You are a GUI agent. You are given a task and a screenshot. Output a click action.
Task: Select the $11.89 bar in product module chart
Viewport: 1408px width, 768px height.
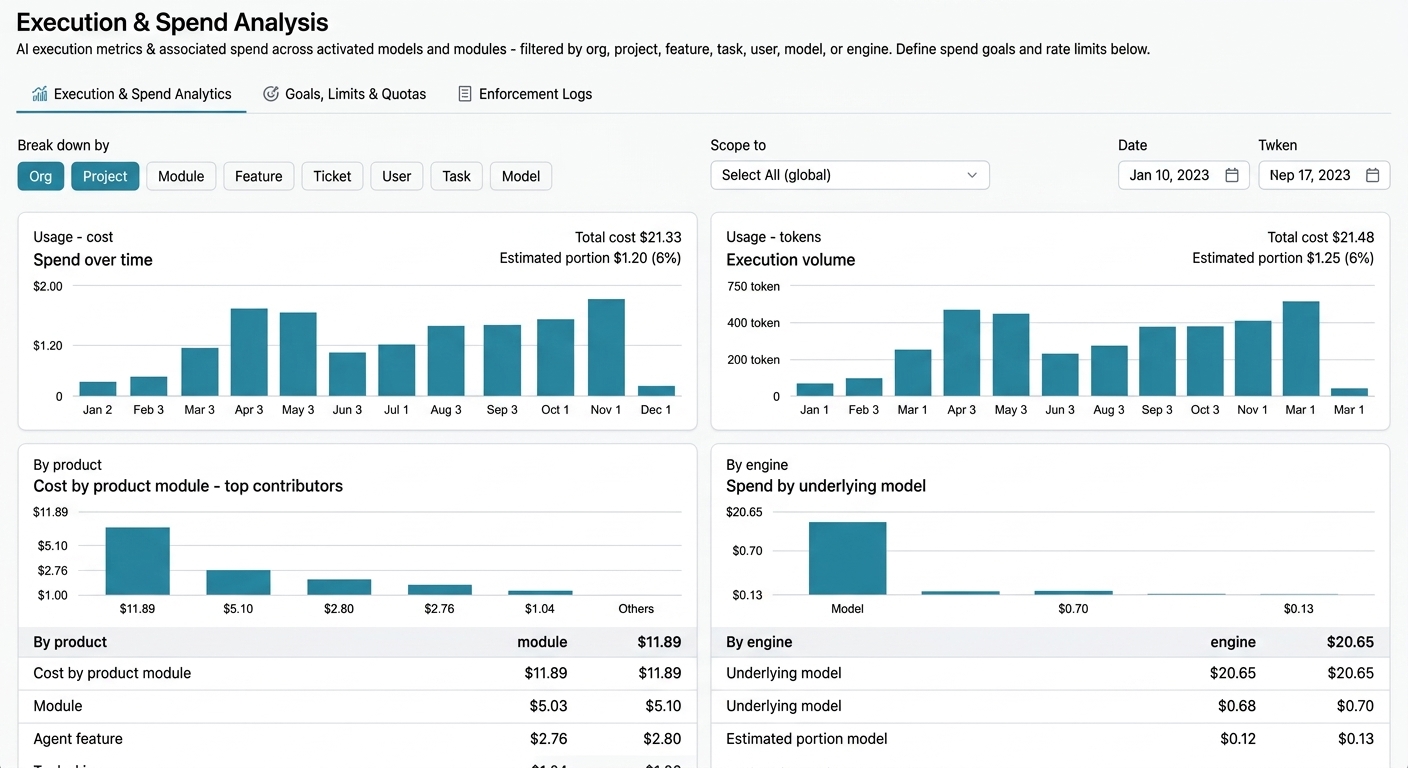coord(138,561)
